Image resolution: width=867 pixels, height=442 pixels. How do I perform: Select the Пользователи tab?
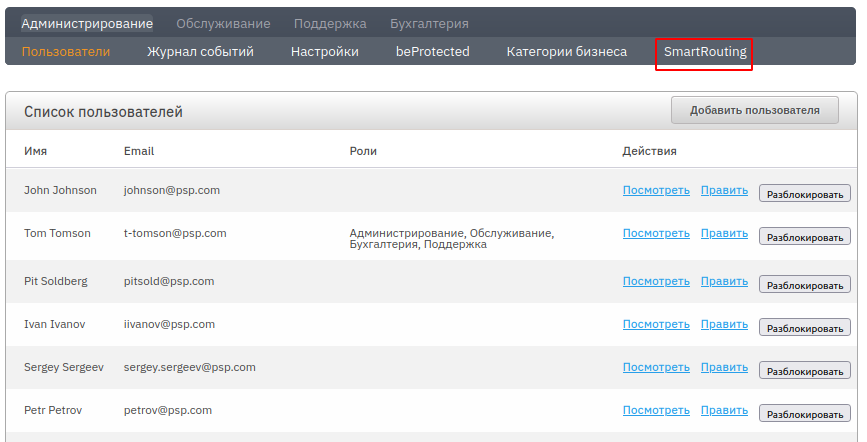coord(66,52)
